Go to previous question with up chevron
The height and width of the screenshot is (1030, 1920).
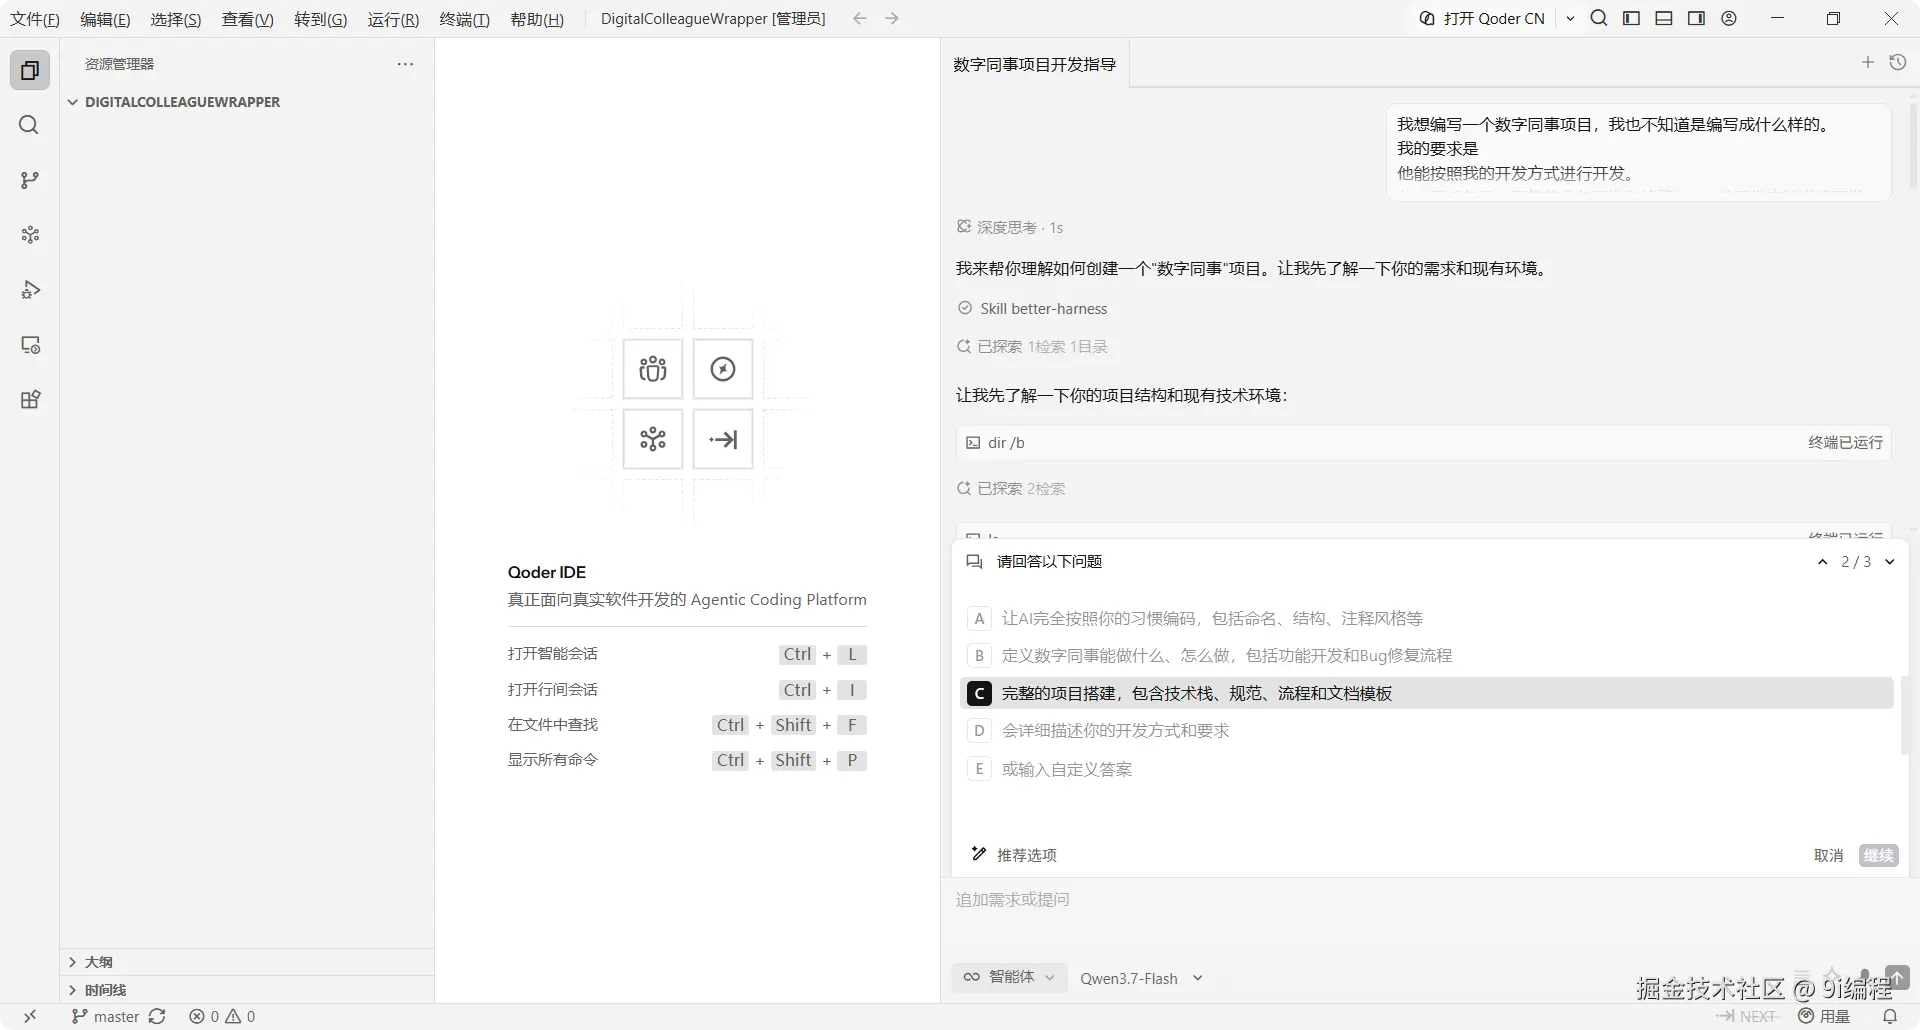[1822, 562]
